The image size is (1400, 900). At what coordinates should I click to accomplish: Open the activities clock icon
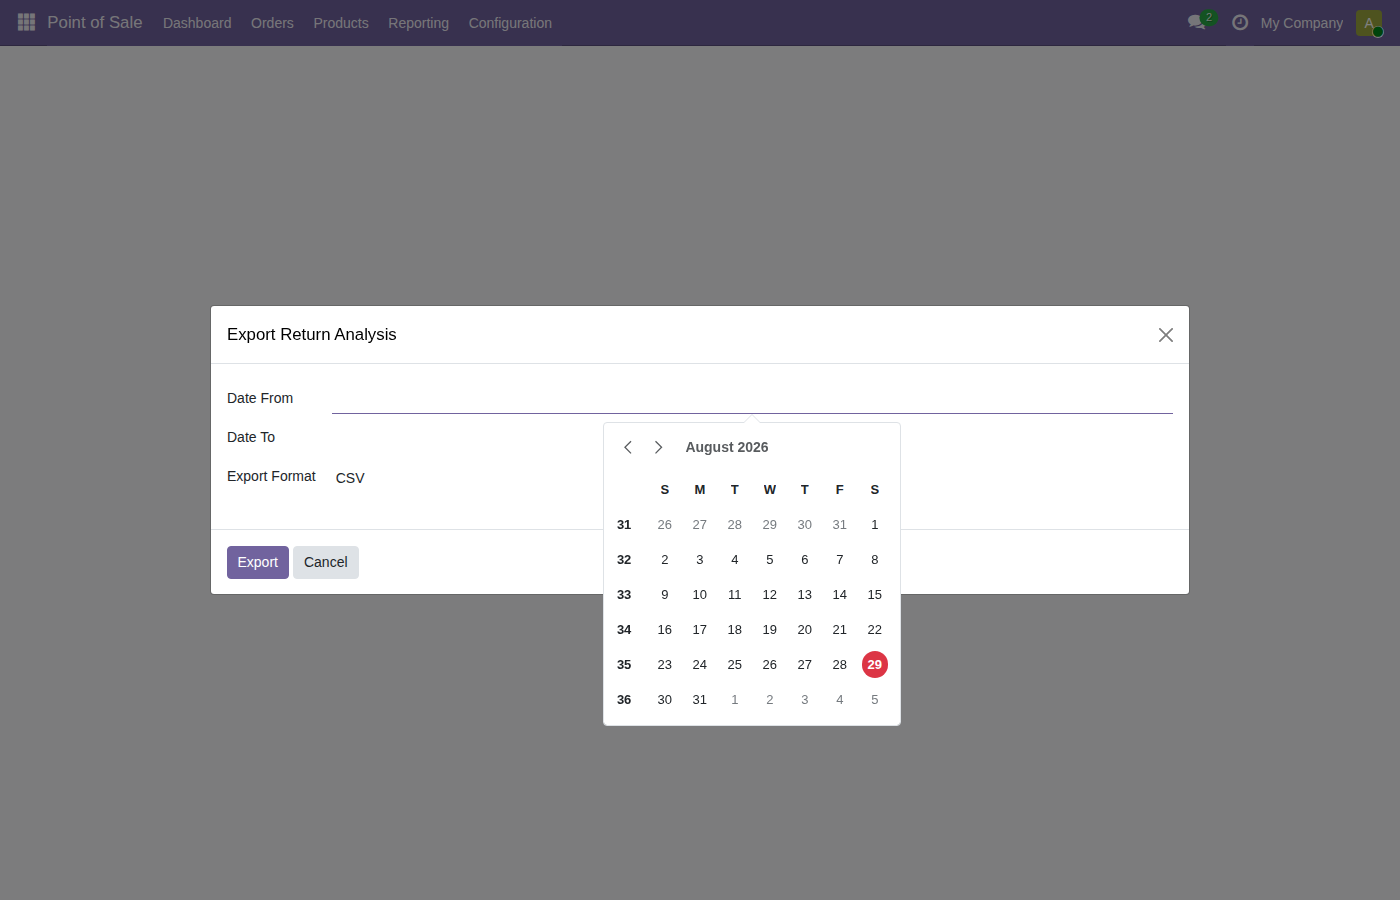(x=1240, y=22)
